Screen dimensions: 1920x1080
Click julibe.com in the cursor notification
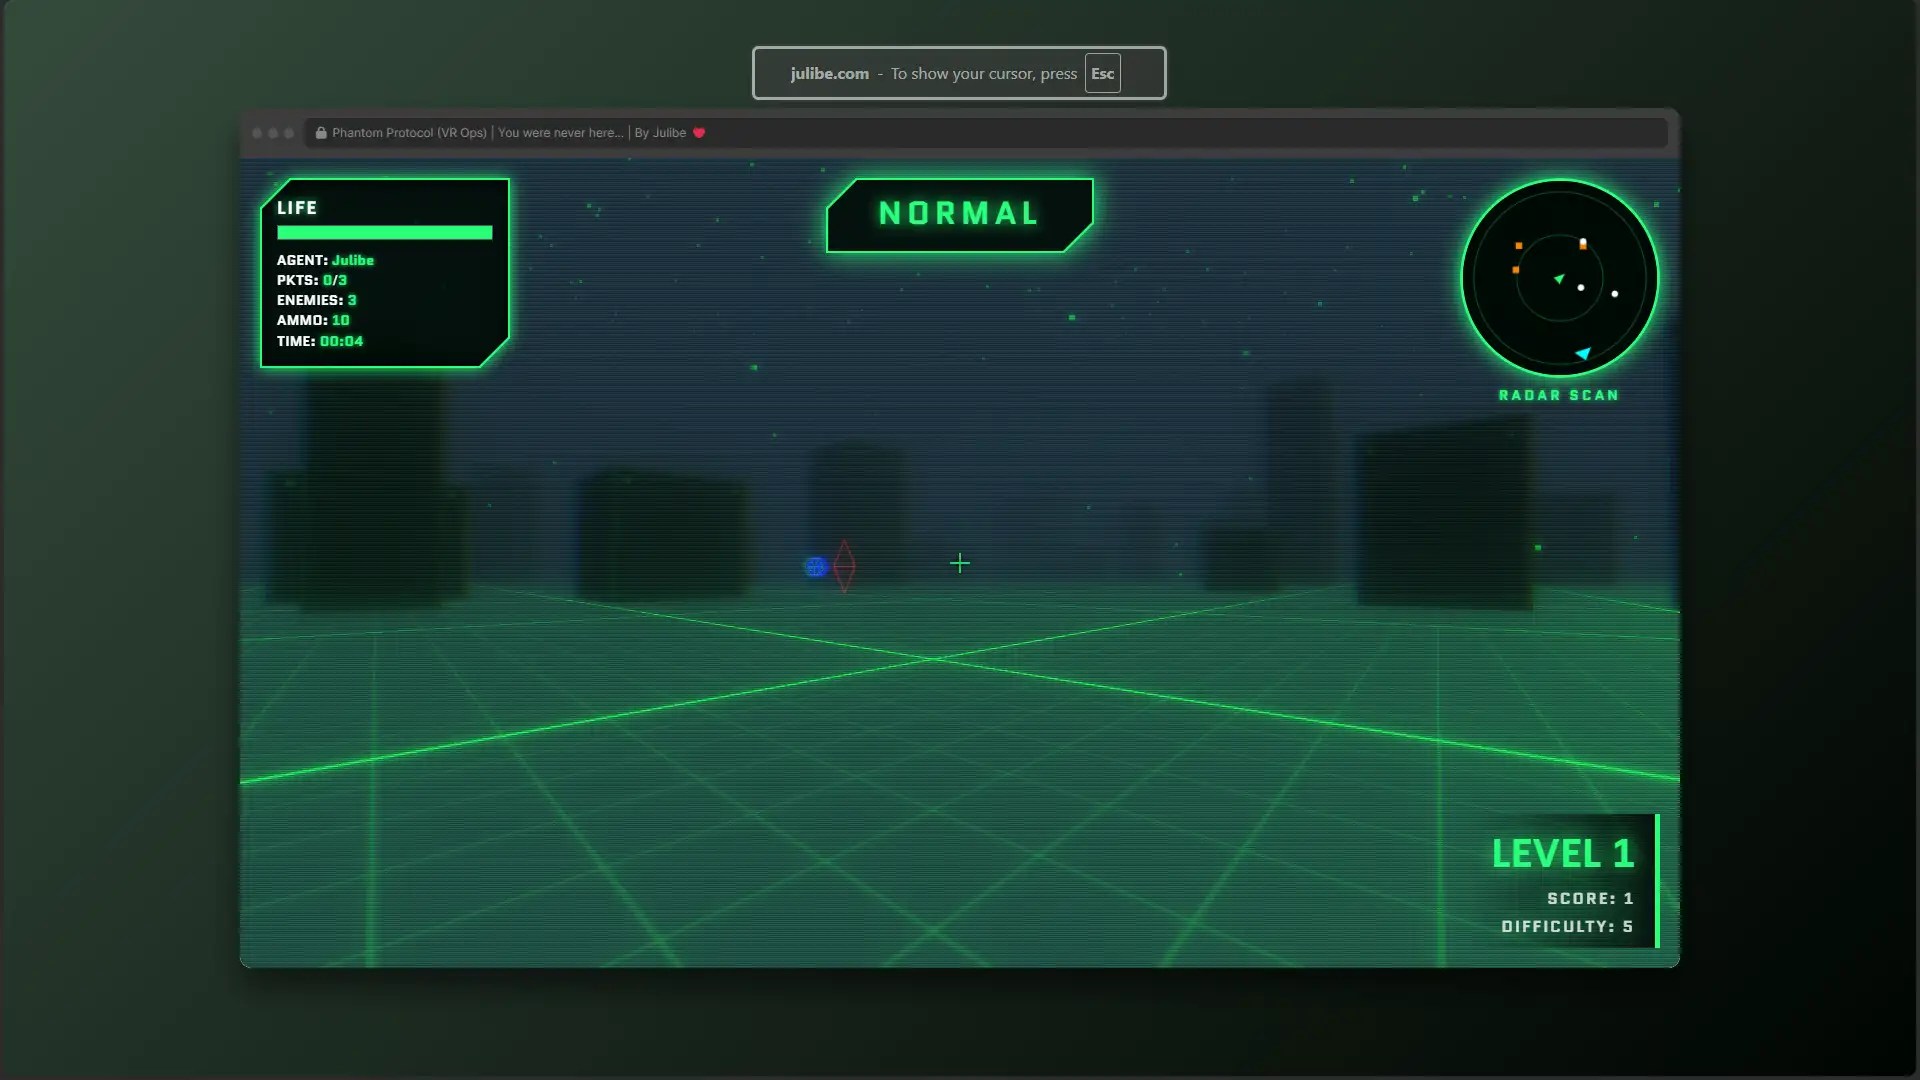click(x=829, y=74)
